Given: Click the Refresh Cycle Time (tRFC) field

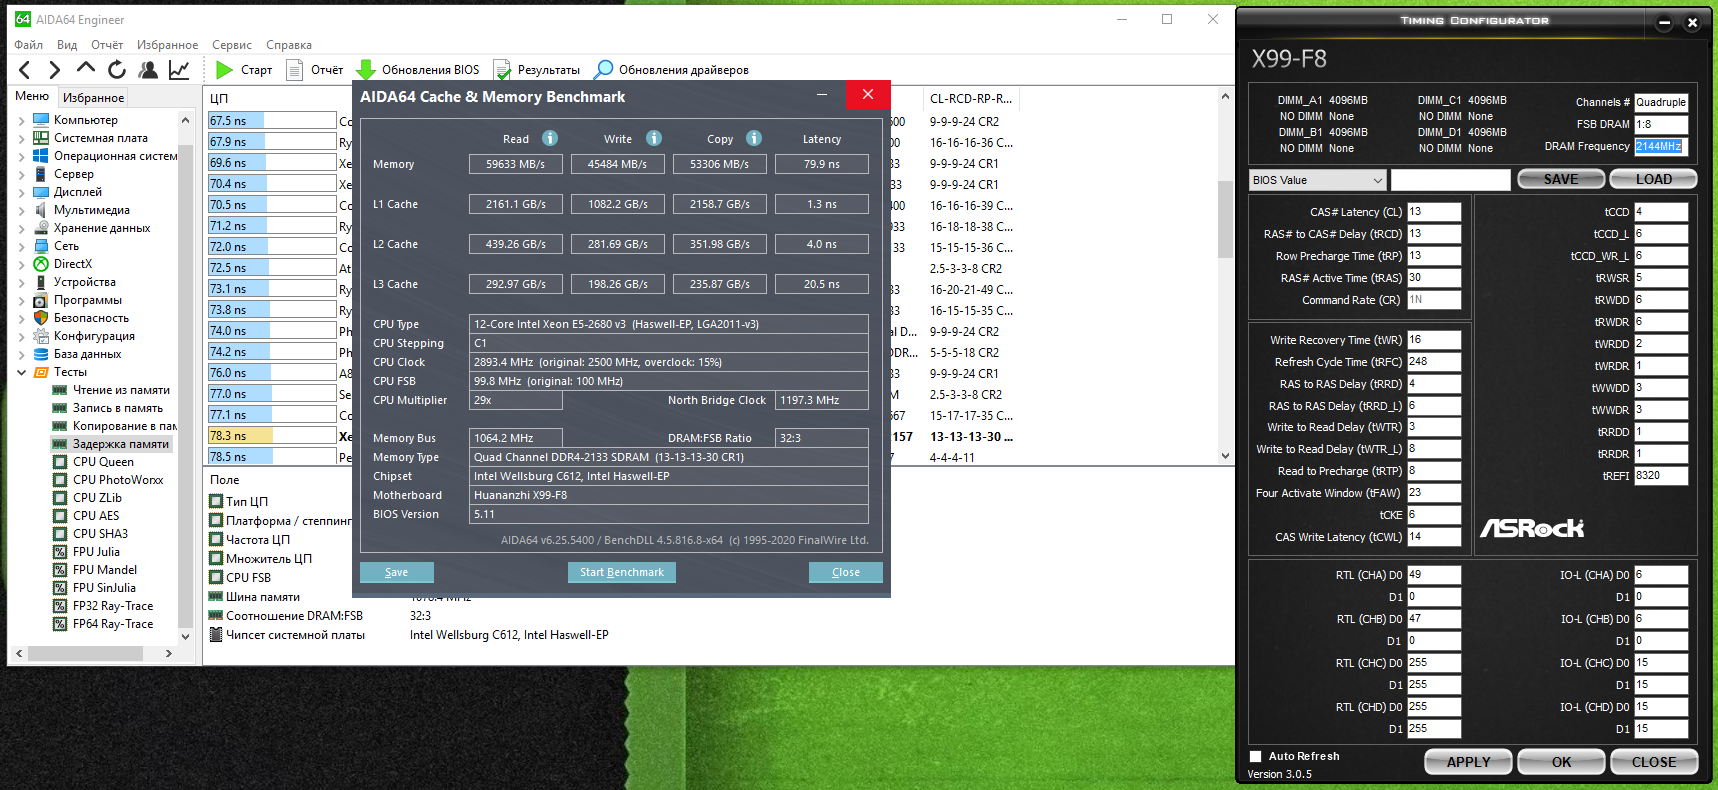Looking at the screenshot, I should point(1434,362).
